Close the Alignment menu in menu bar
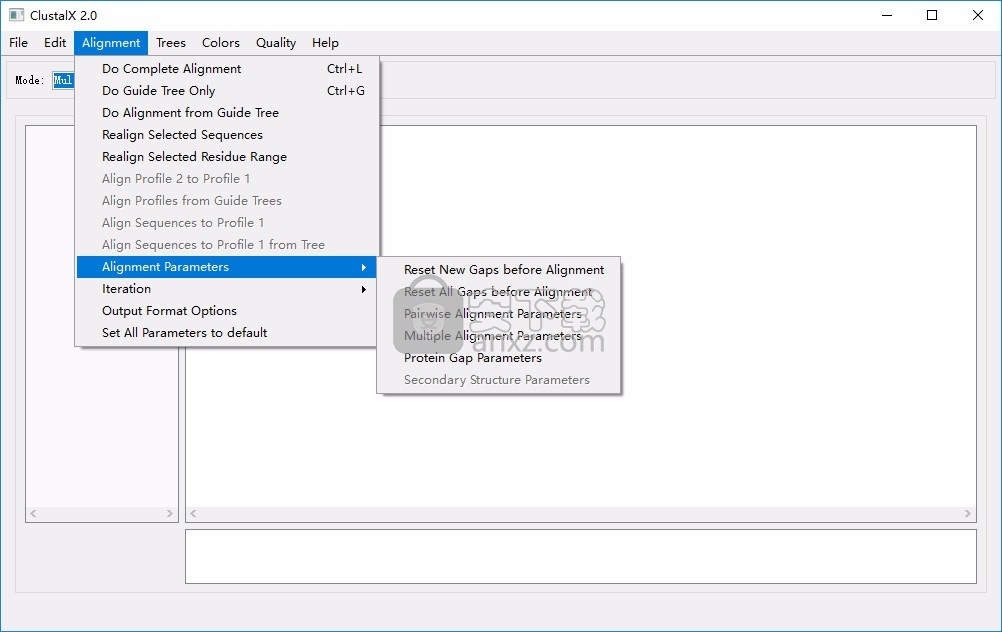1002x632 pixels. click(111, 43)
